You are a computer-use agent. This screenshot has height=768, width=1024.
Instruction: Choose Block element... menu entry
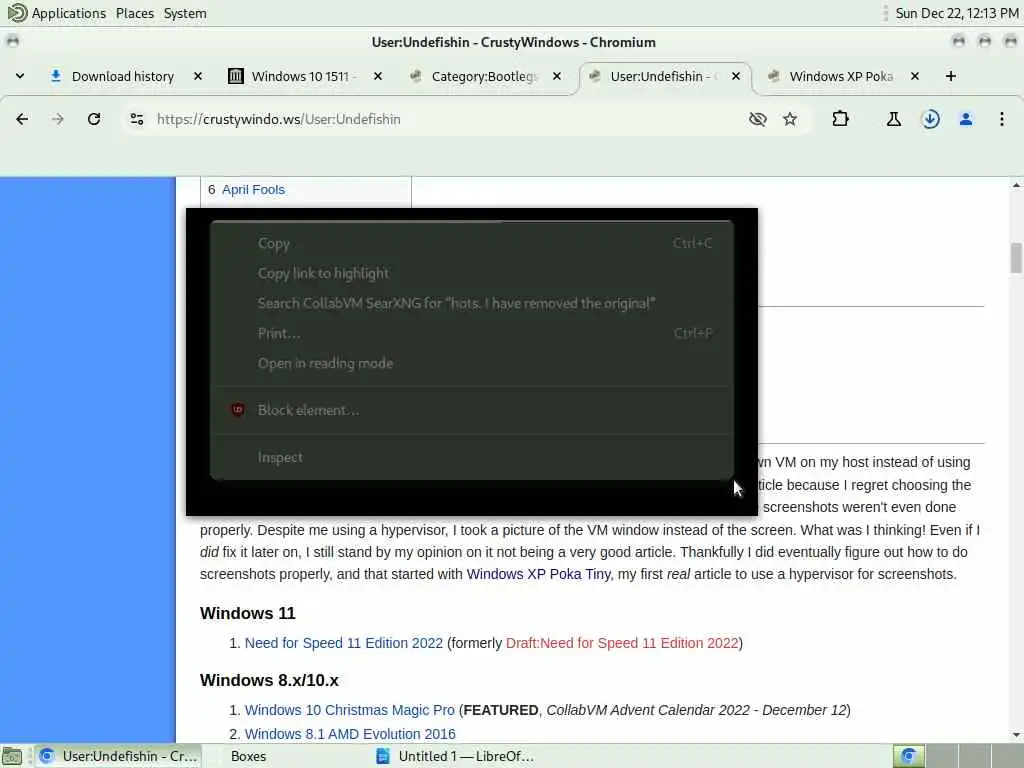point(472,410)
